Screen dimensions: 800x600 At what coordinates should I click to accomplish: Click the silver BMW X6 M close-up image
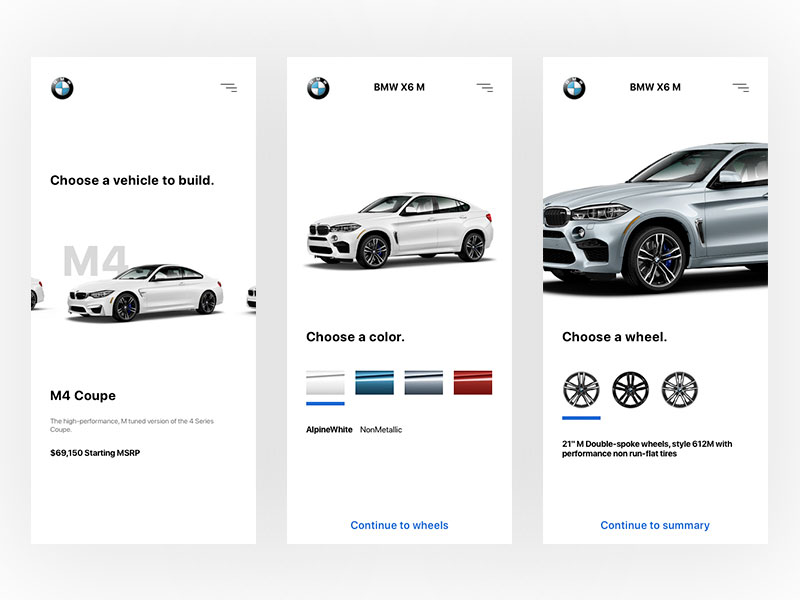pyautogui.click(x=656, y=218)
